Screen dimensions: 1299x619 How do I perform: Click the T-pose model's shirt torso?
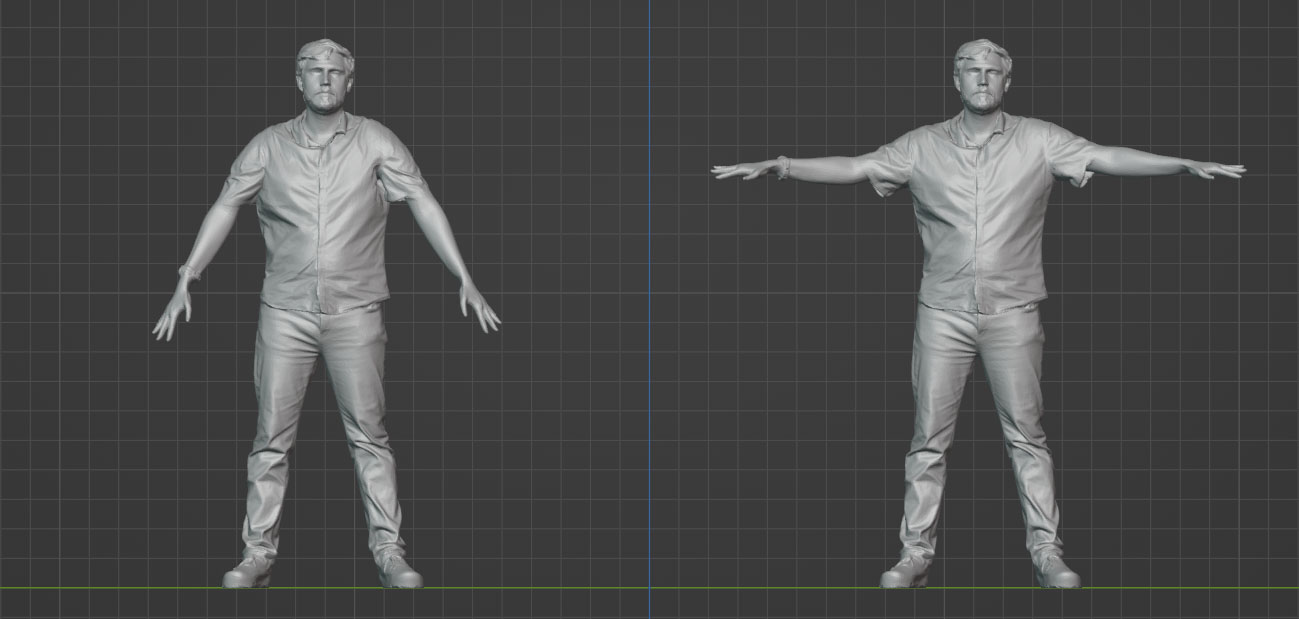(x=982, y=220)
